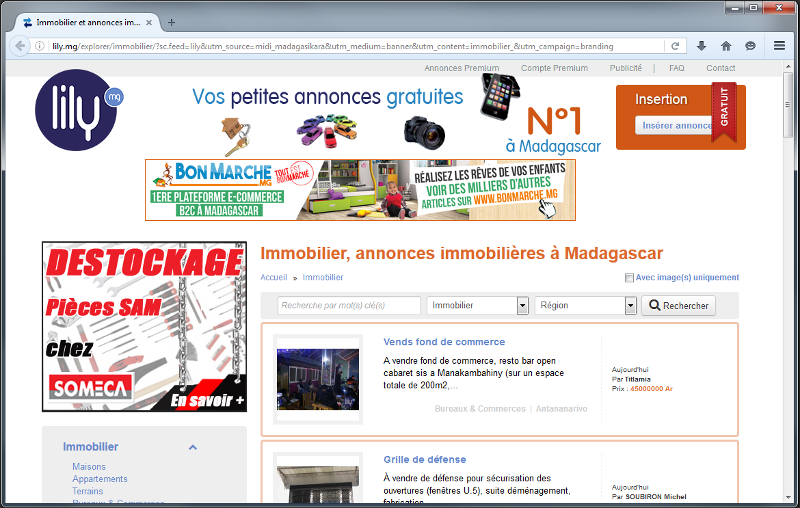Open Grille de défense listing title
Image resolution: width=800 pixels, height=508 pixels.
424,460
